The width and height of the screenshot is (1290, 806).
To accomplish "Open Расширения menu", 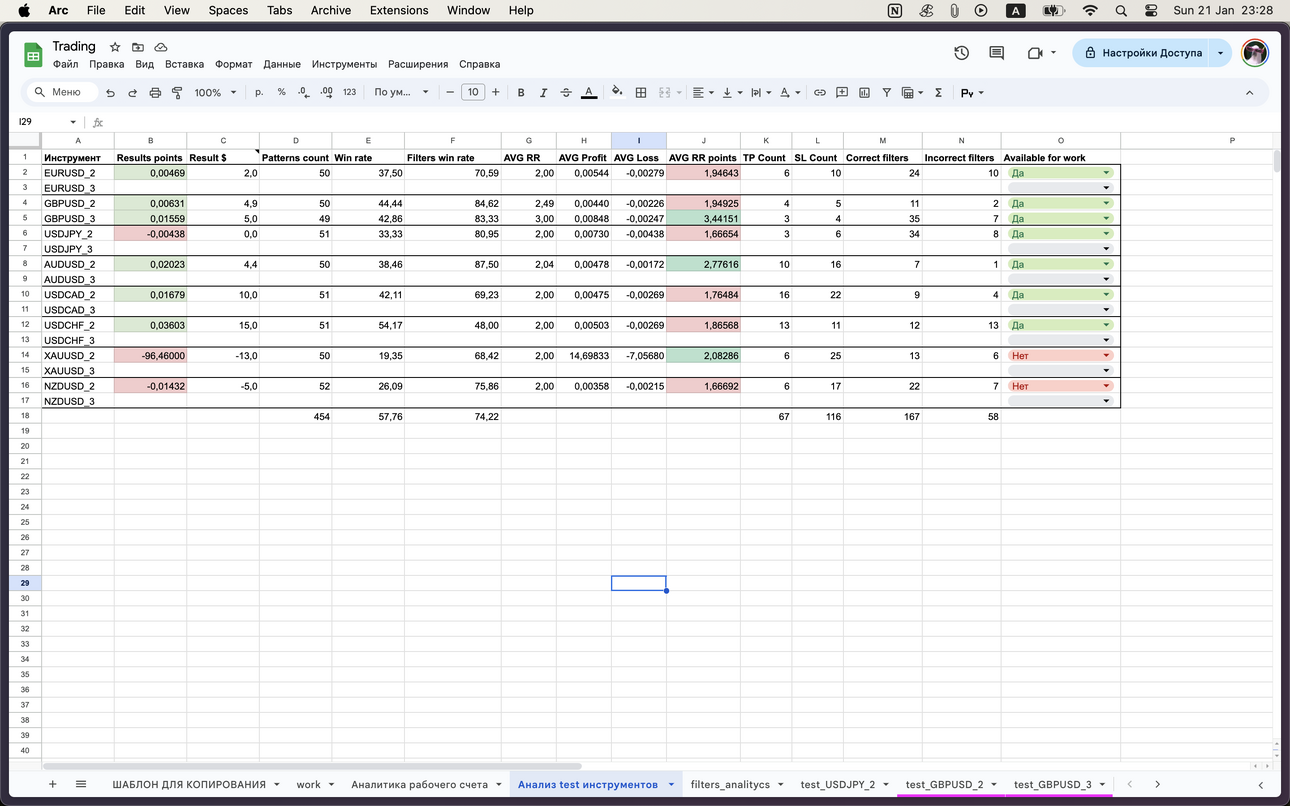I will 418,64.
